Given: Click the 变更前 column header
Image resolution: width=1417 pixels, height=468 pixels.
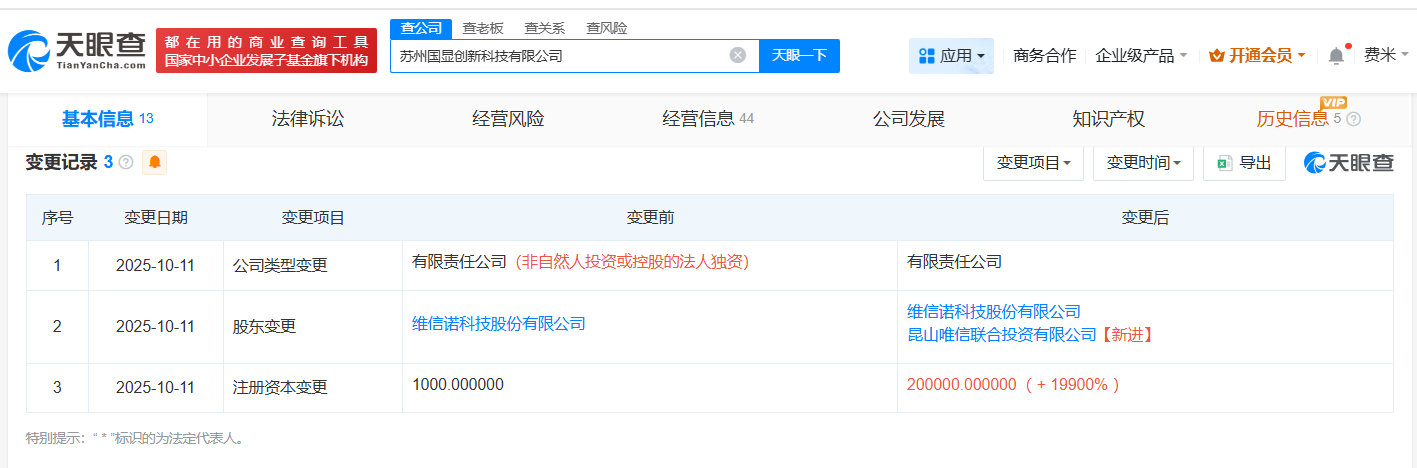Looking at the screenshot, I should [650, 218].
